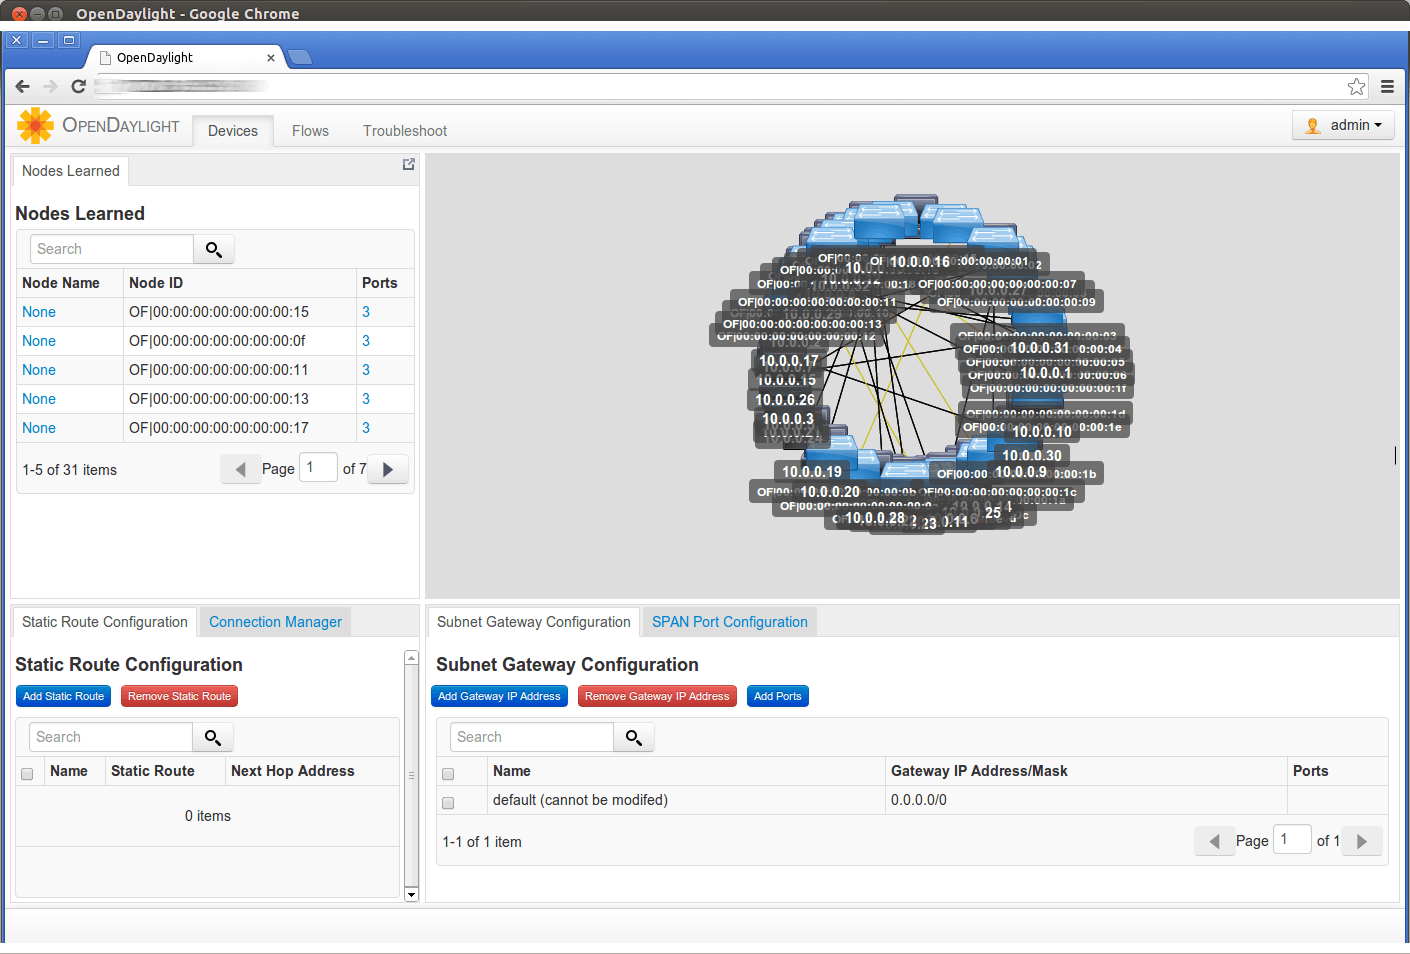
Task: Select topology node labeled 10.0.0.19
Action: pyautogui.click(x=812, y=472)
